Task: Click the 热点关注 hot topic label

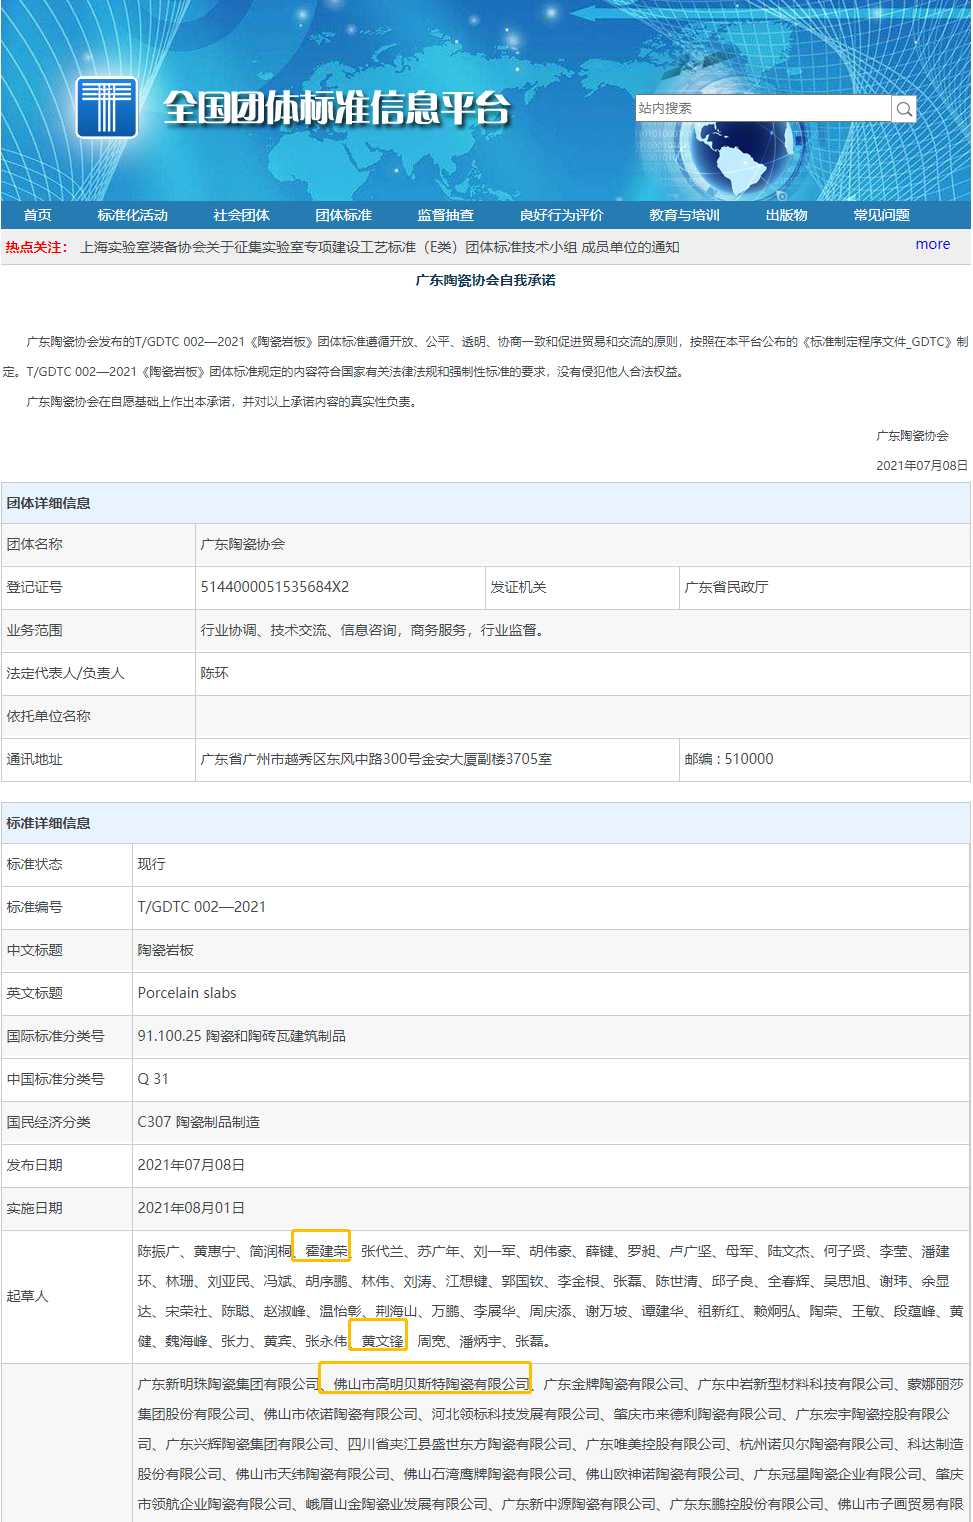Action: click(x=35, y=244)
